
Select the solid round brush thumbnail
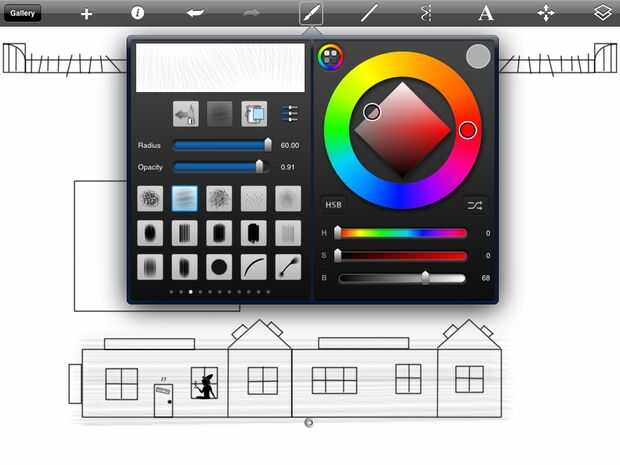click(x=219, y=267)
